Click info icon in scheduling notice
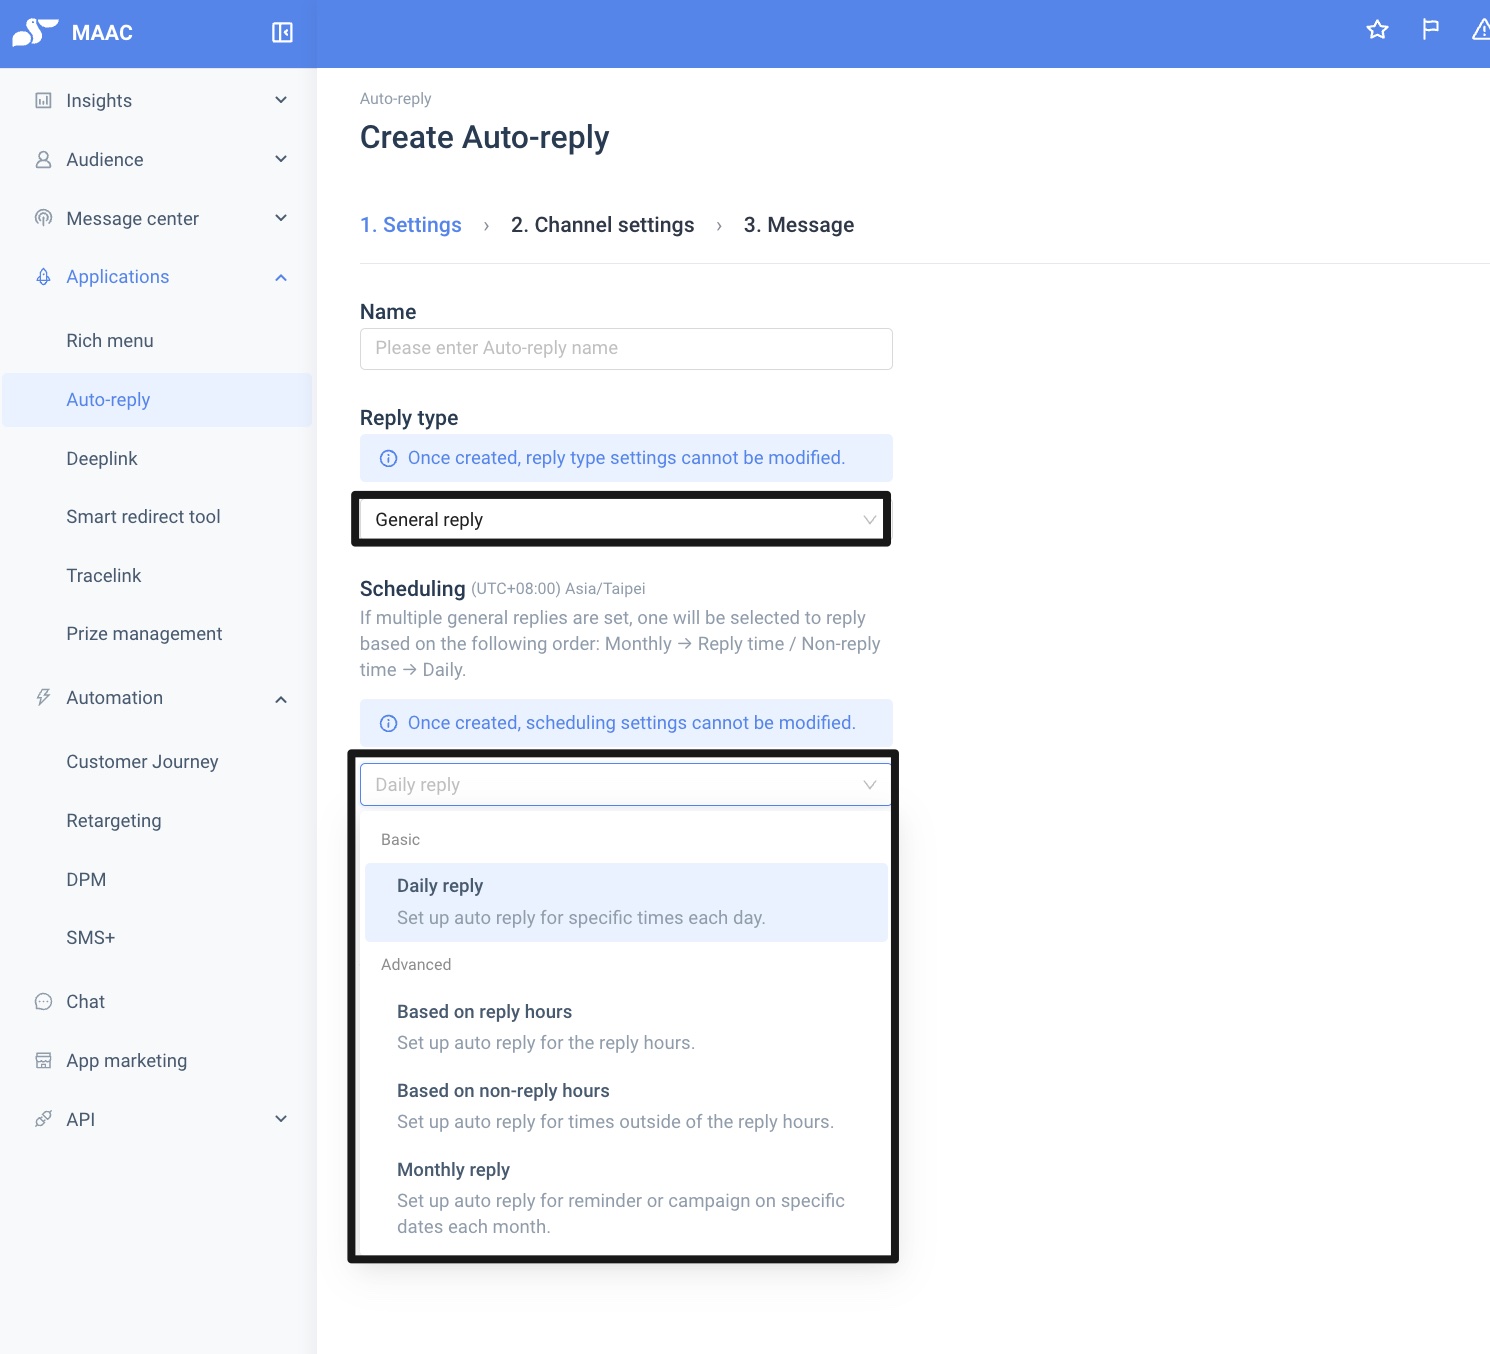 (x=388, y=723)
